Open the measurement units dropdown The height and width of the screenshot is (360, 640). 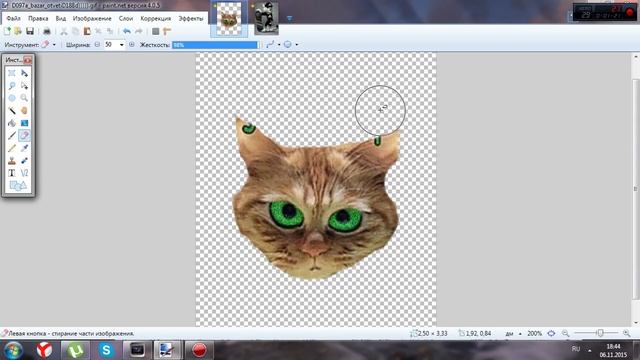(x=520, y=333)
